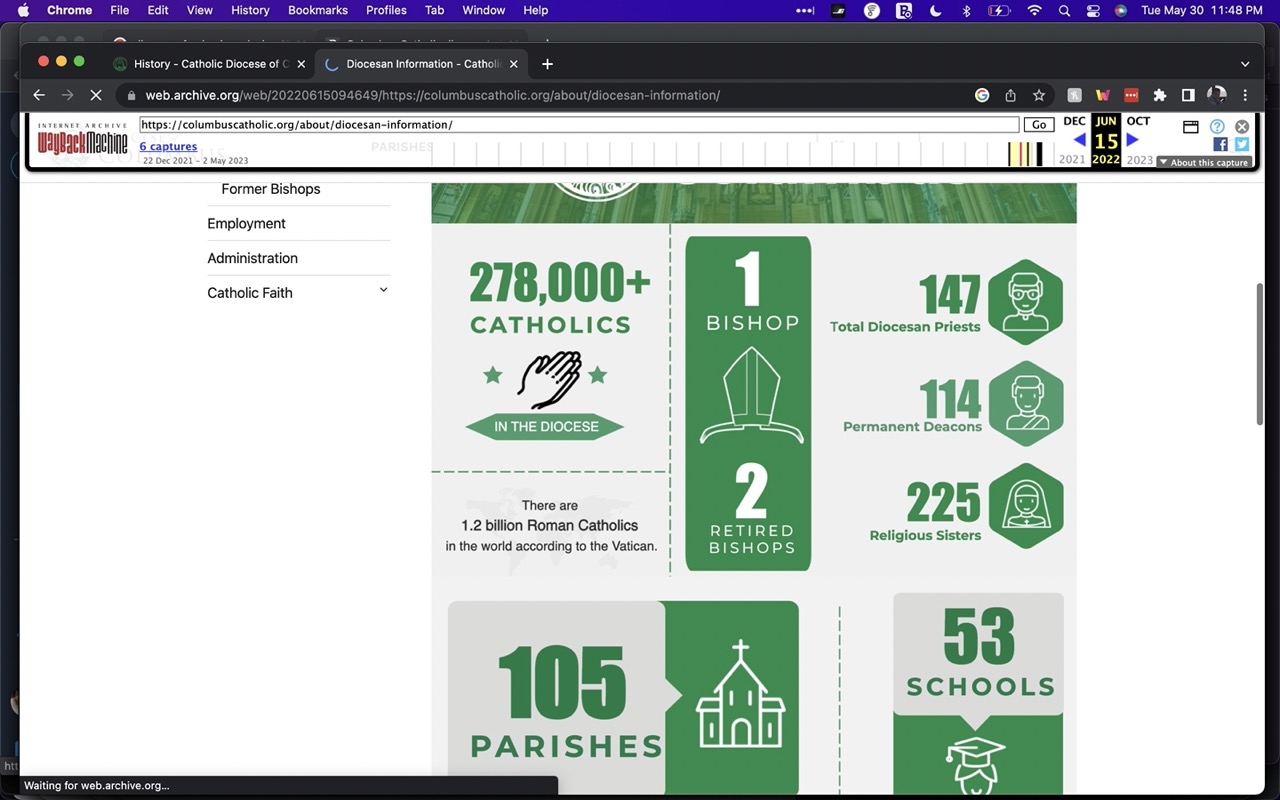This screenshot has width=1280, height=800.
Task: Click Bluetooth menu bar icon
Action: click(966, 10)
